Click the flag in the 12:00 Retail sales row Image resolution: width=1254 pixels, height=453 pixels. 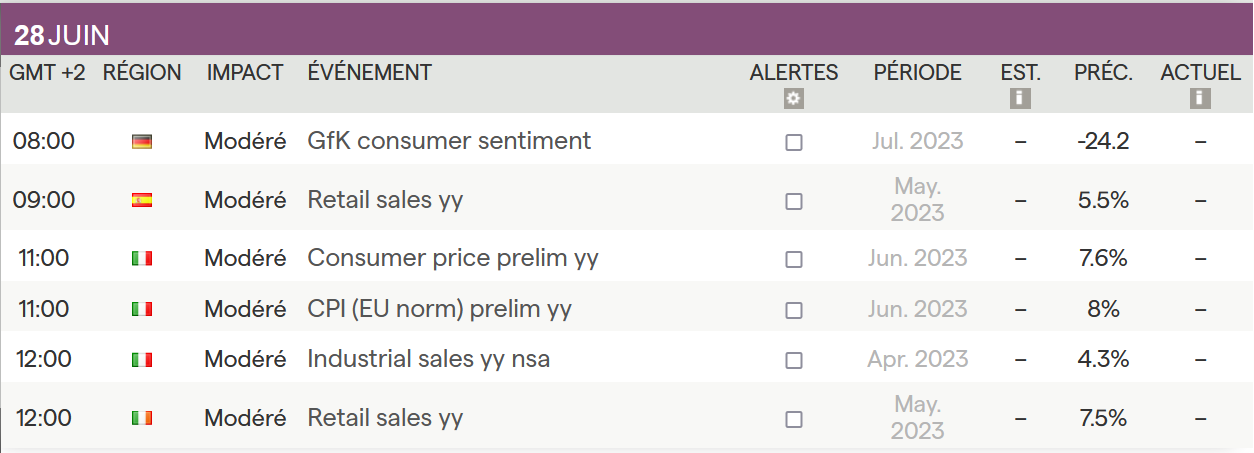(142, 418)
